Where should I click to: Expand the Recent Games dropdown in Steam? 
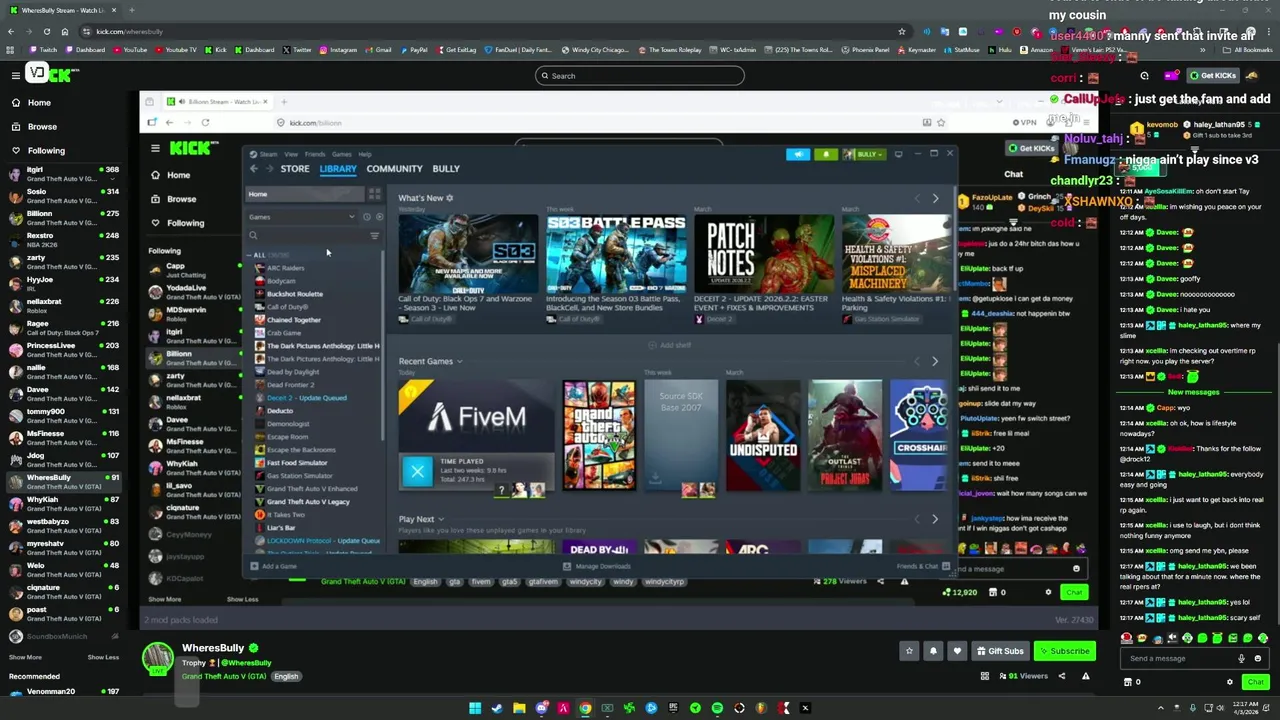pyautogui.click(x=460, y=362)
